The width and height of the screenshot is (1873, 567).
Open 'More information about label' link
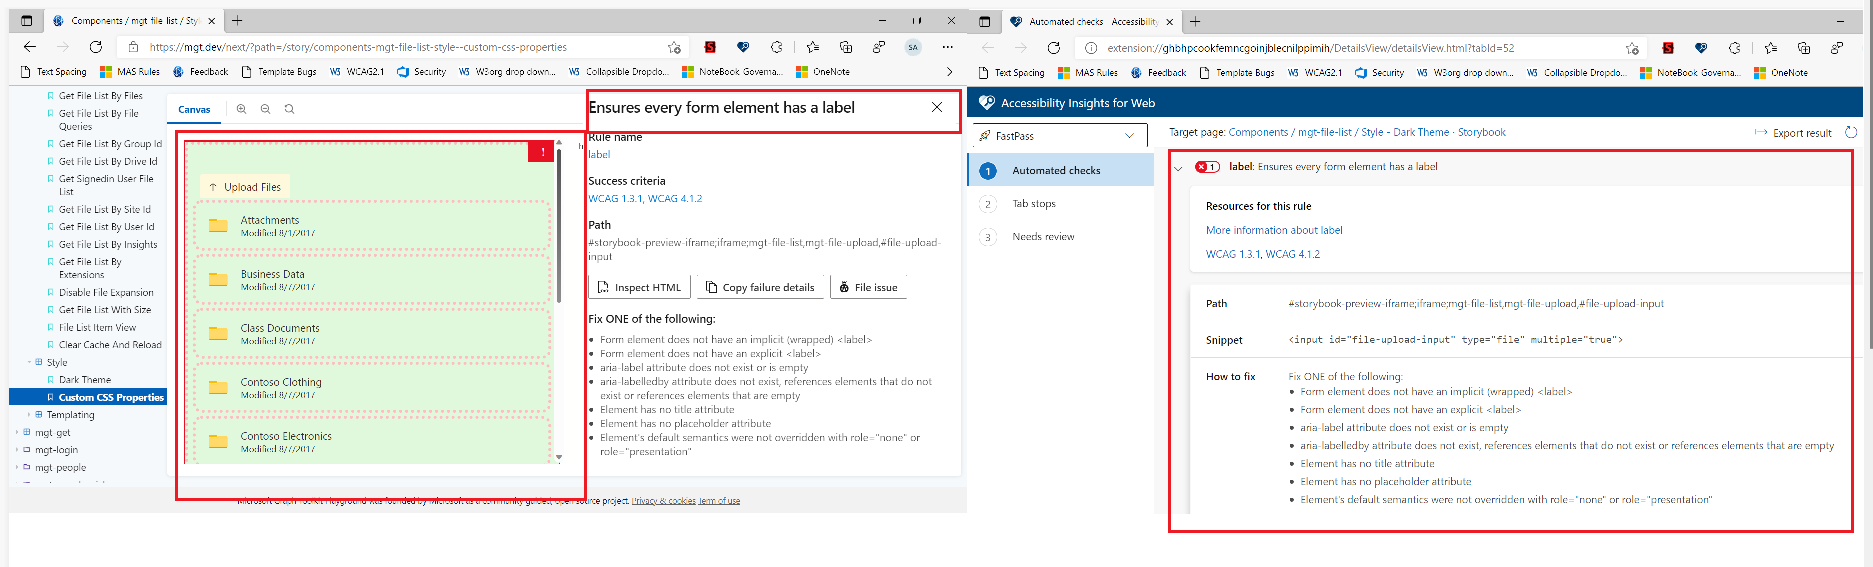coord(1274,230)
